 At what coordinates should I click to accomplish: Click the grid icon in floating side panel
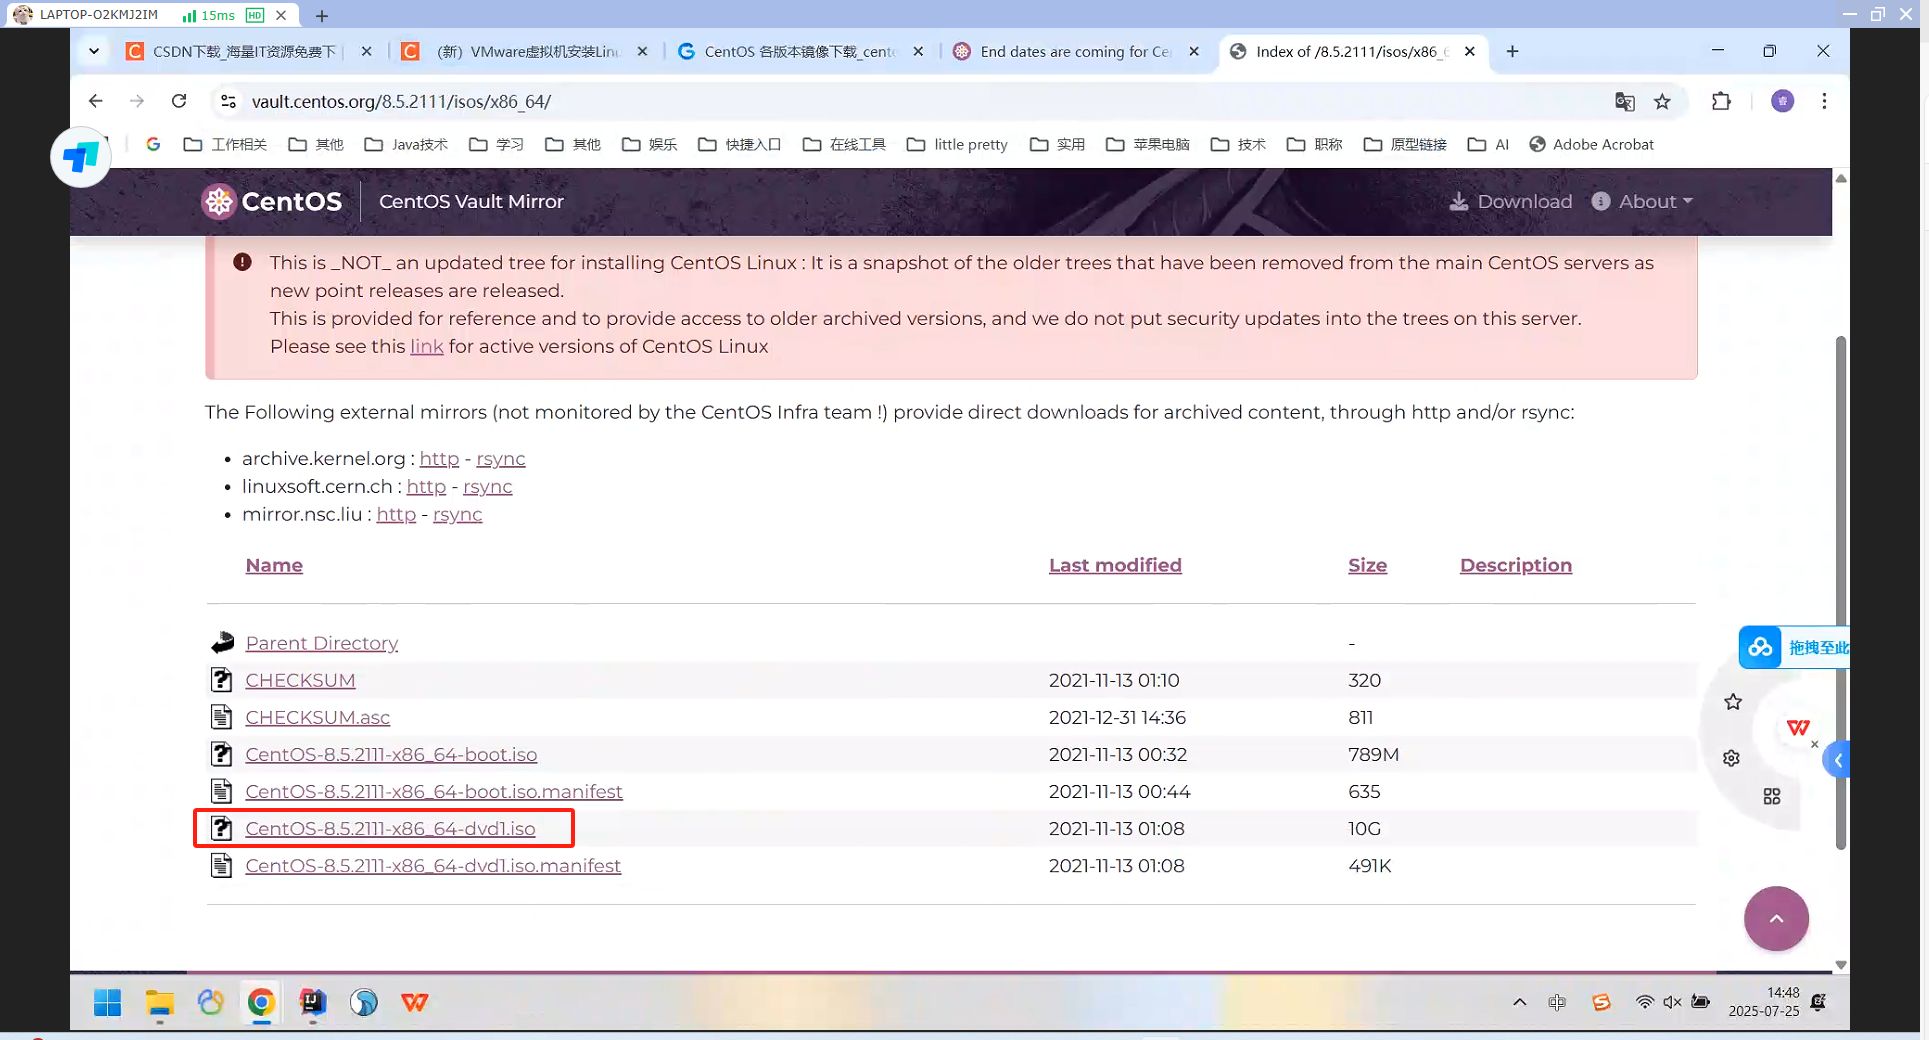1772,796
